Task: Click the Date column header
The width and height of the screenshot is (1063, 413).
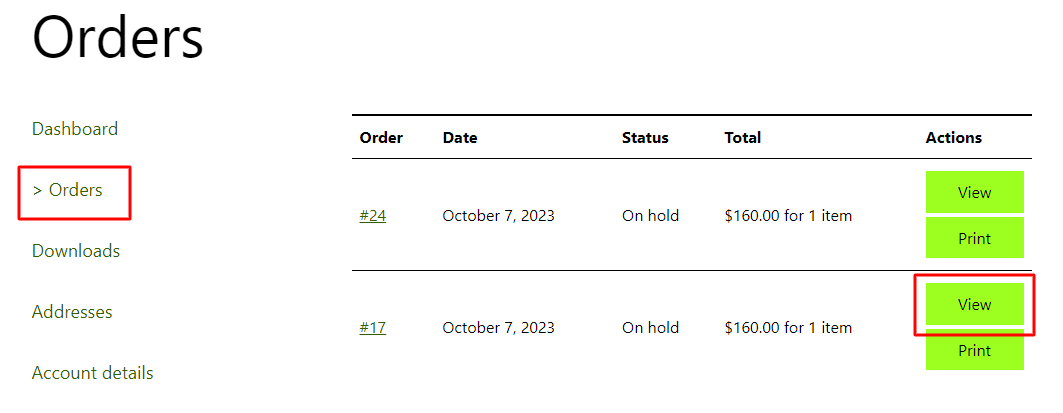Action: [x=460, y=138]
